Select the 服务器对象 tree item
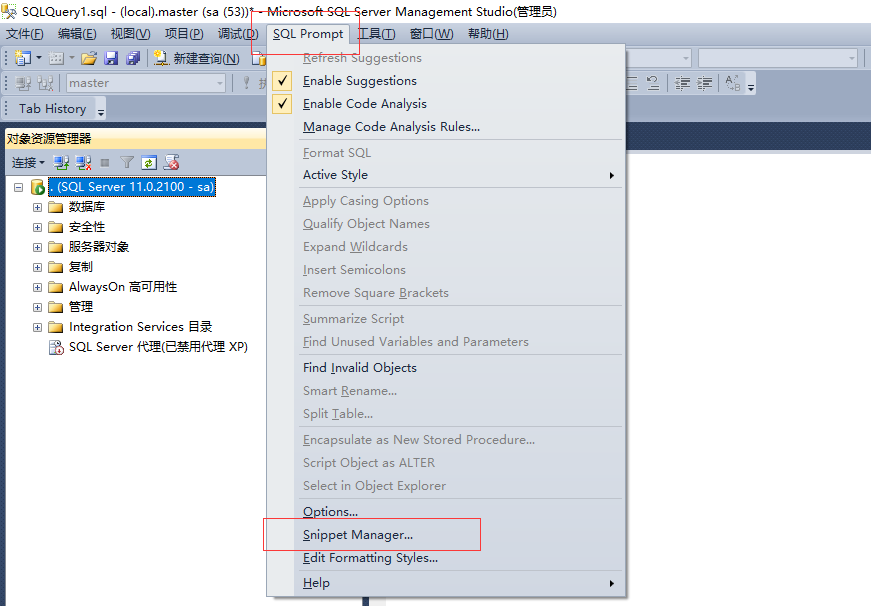Image resolution: width=871 pixels, height=606 pixels. (99, 247)
